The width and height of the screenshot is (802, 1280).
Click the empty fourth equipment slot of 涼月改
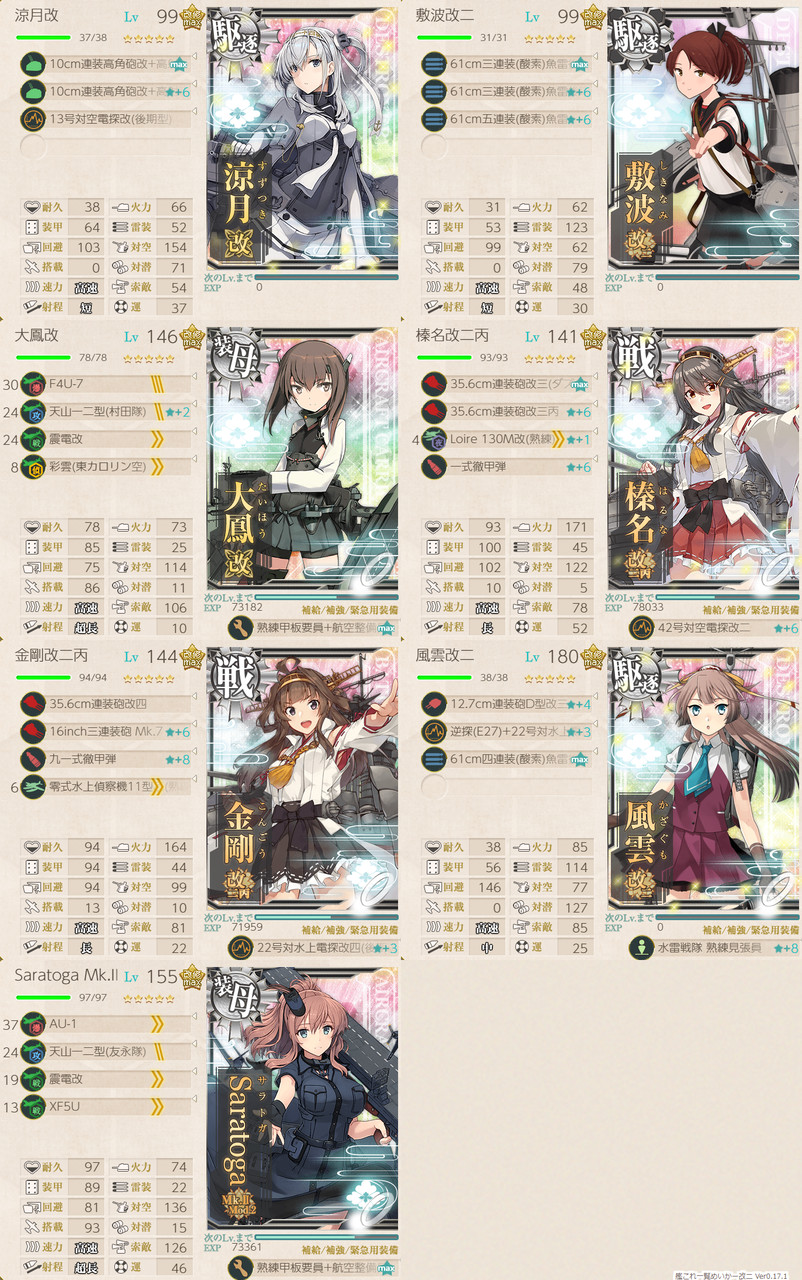pos(105,146)
